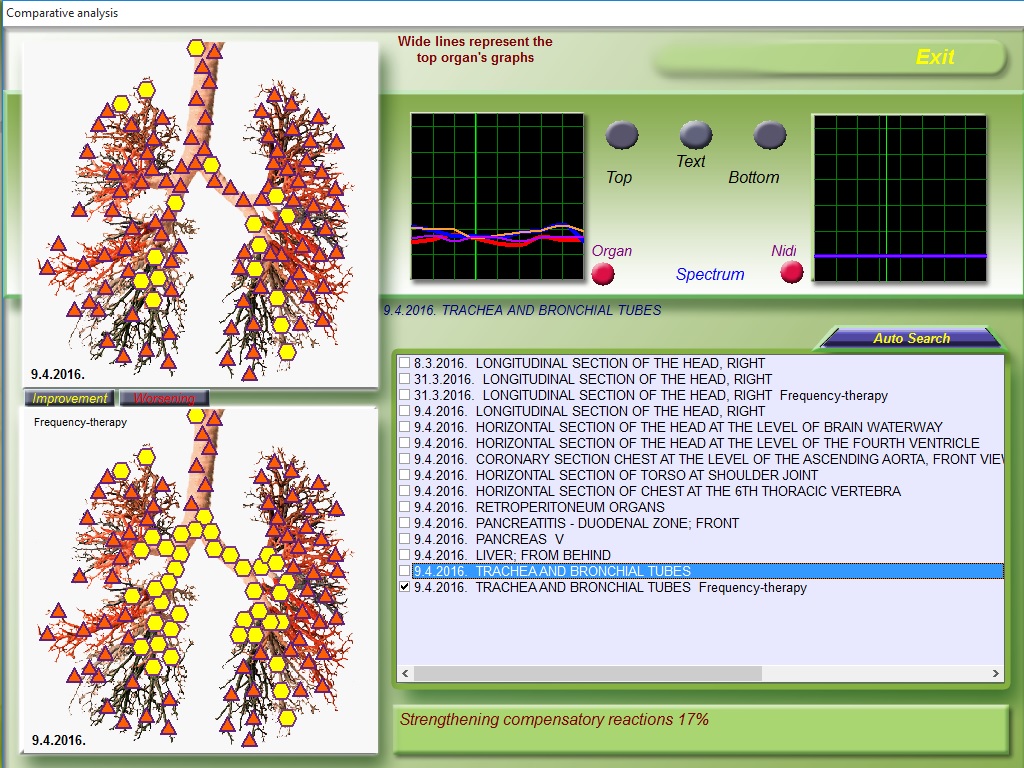Check the highlighted TRACHEA AND BRONCHIAL TUBES box
This screenshot has height=768, width=1024.
405,571
